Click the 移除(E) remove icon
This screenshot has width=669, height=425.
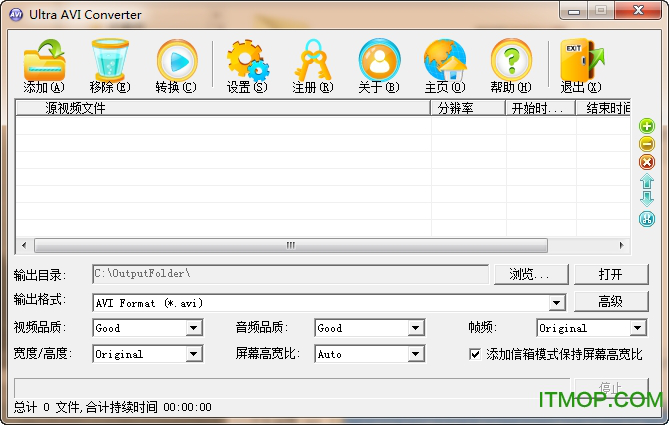point(110,60)
